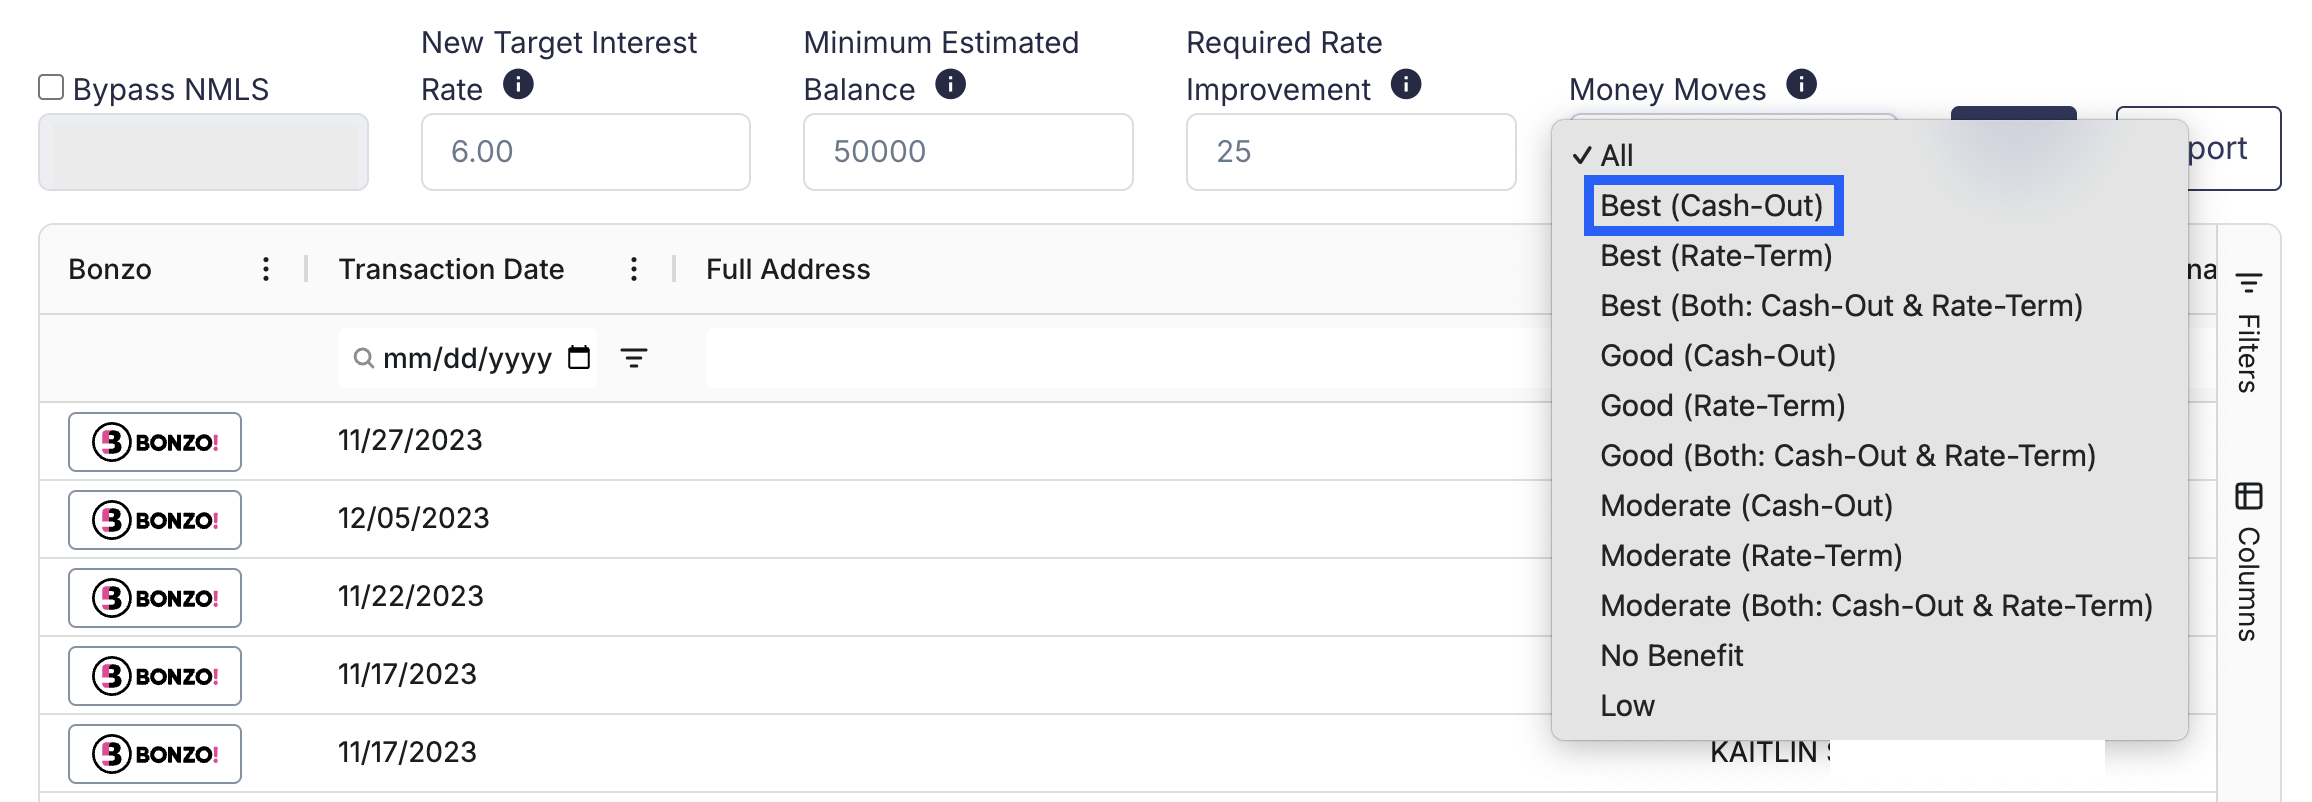Viewport: 2312px width, 802px height.
Task: Enable the Bypass NMLS checkbox
Action: coord(51,87)
